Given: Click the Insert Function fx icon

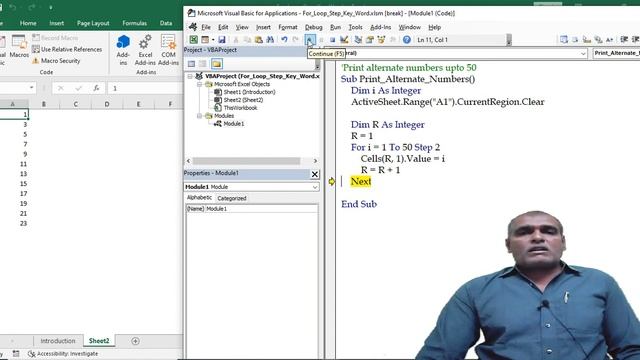Looking at the screenshot, I should (96, 88).
